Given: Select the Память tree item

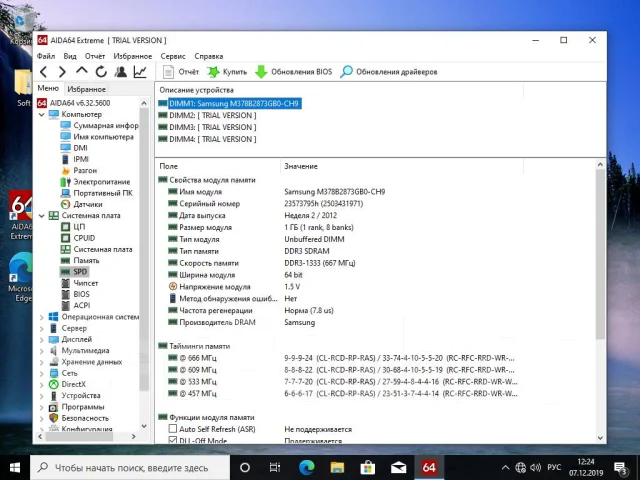Looking at the screenshot, I should pyautogui.click(x=80, y=260).
